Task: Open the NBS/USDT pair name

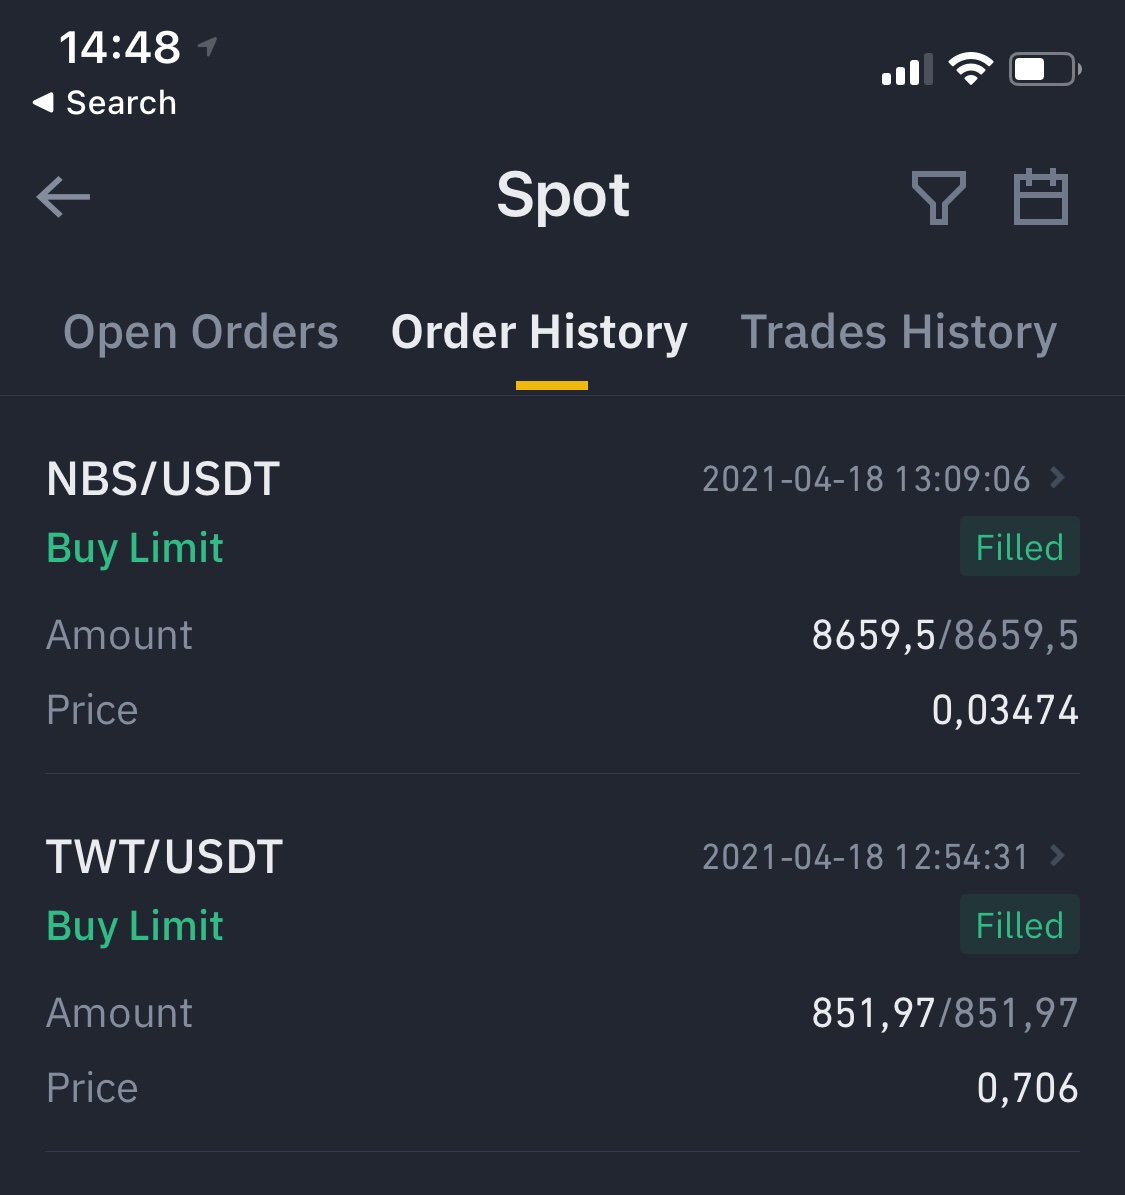Action: coord(163,479)
